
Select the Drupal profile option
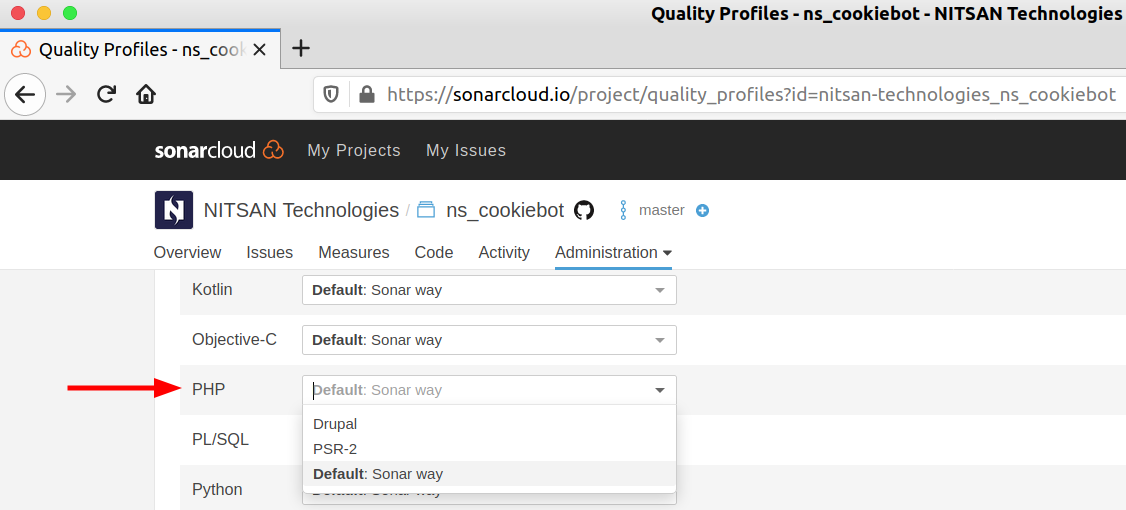point(335,424)
